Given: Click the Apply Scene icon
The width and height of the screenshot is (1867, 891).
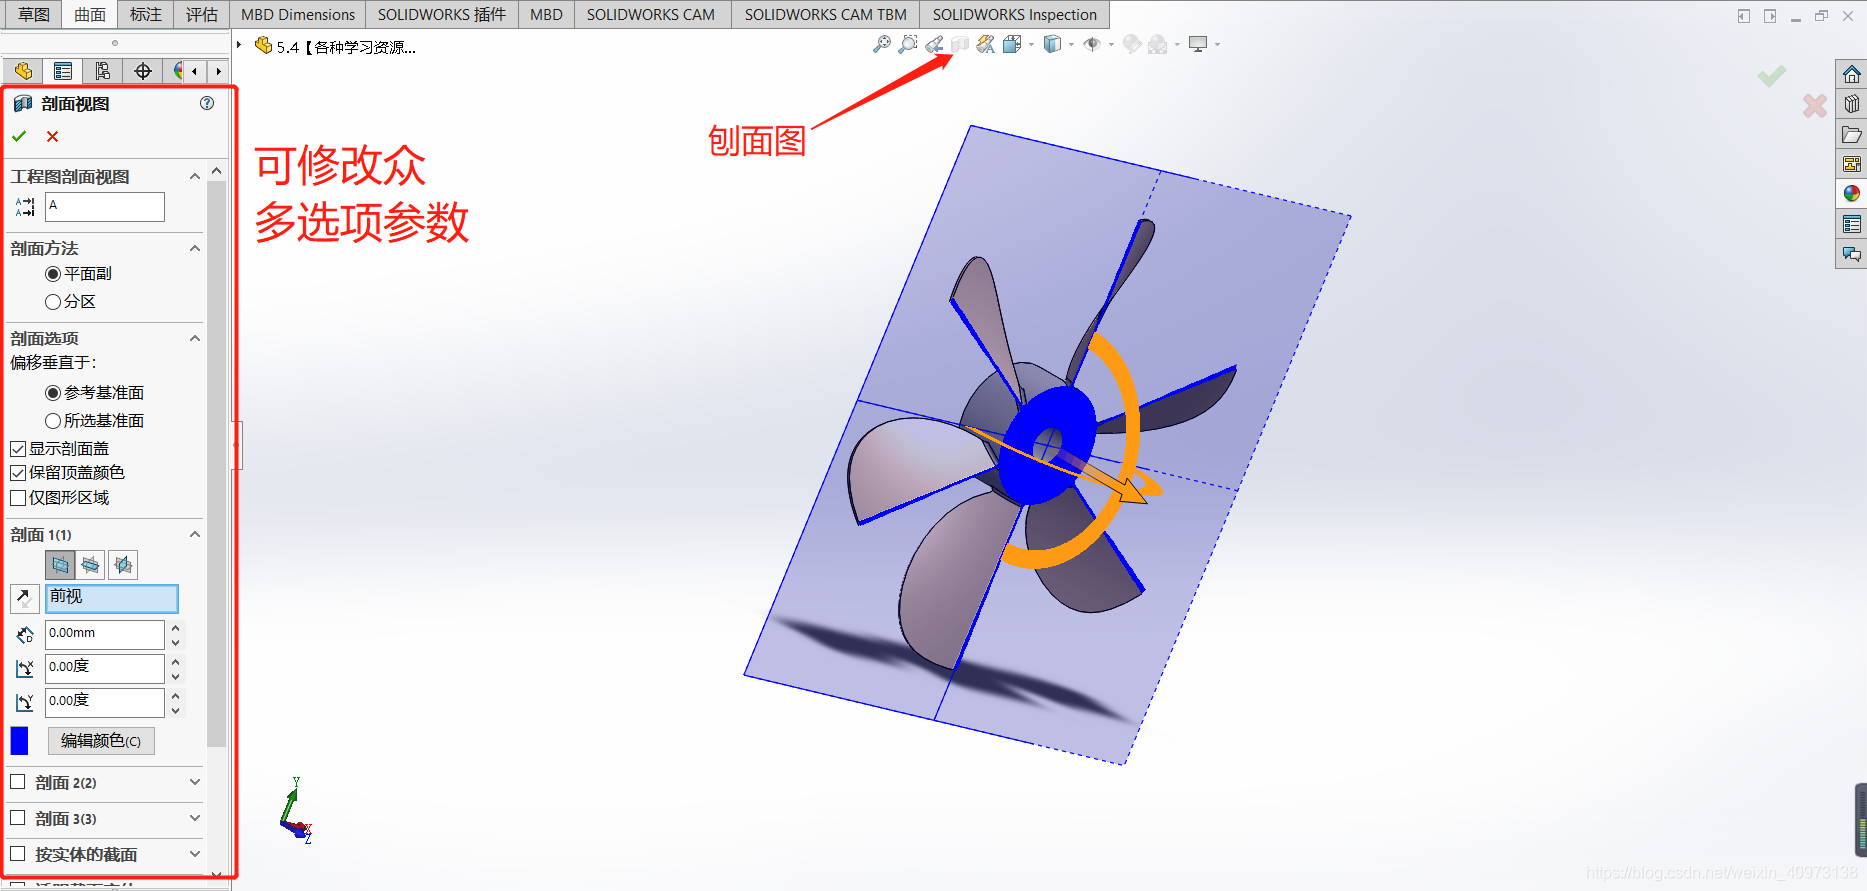Looking at the screenshot, I should [x=1158, y=44].
